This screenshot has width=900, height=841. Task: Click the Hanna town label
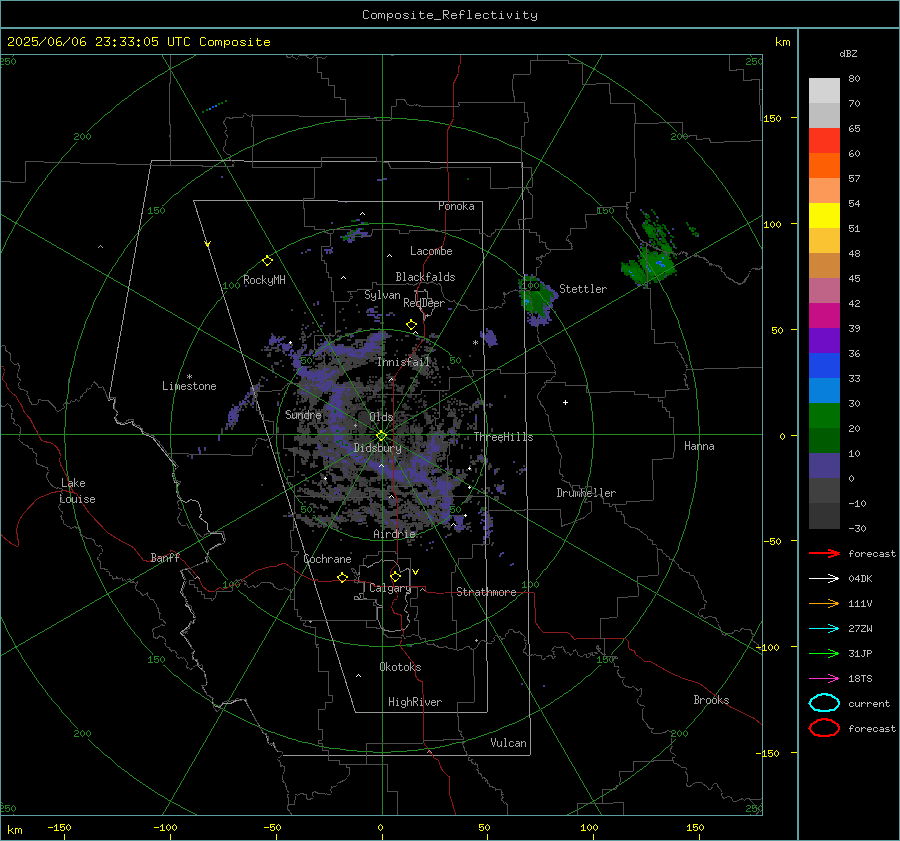click(699, 446)
